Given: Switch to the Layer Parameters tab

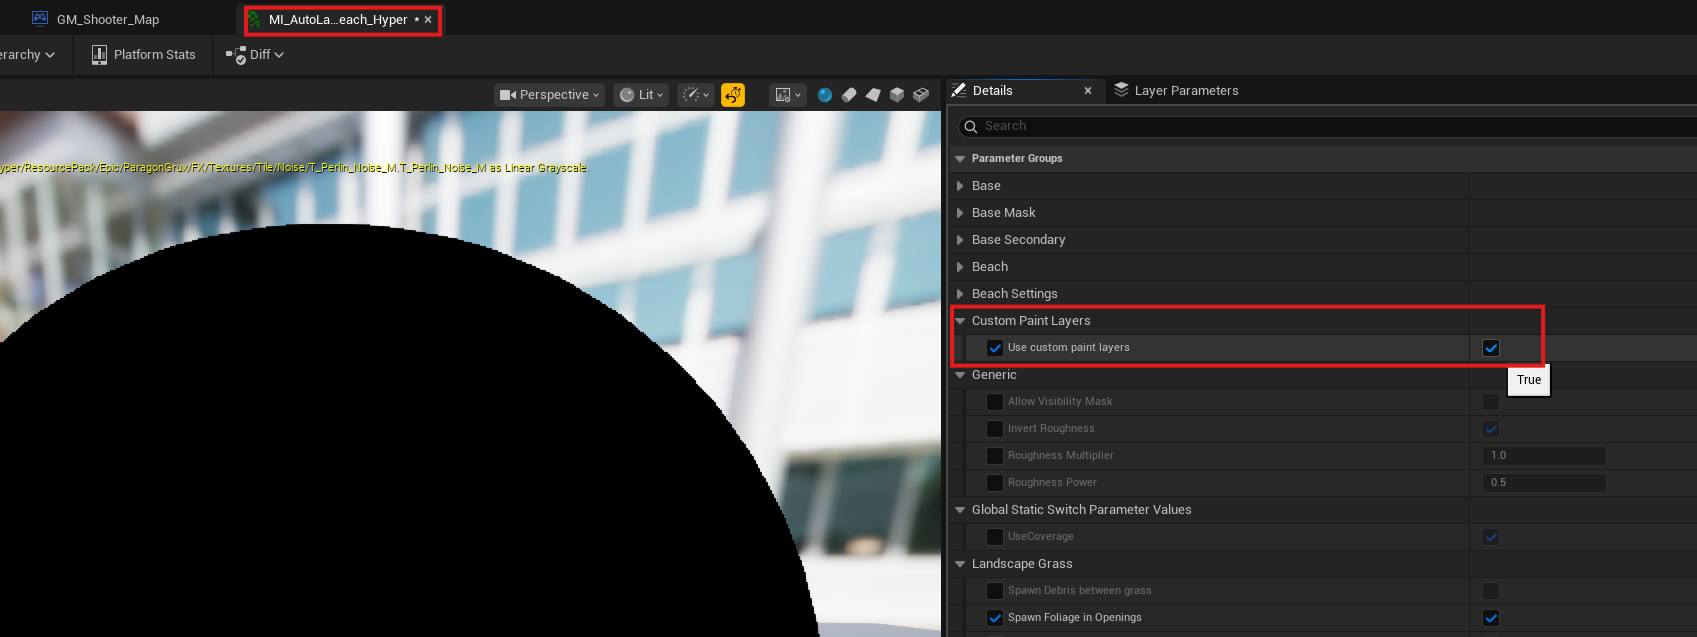Looking at the screenshot, I should [x=1176, y=91].
